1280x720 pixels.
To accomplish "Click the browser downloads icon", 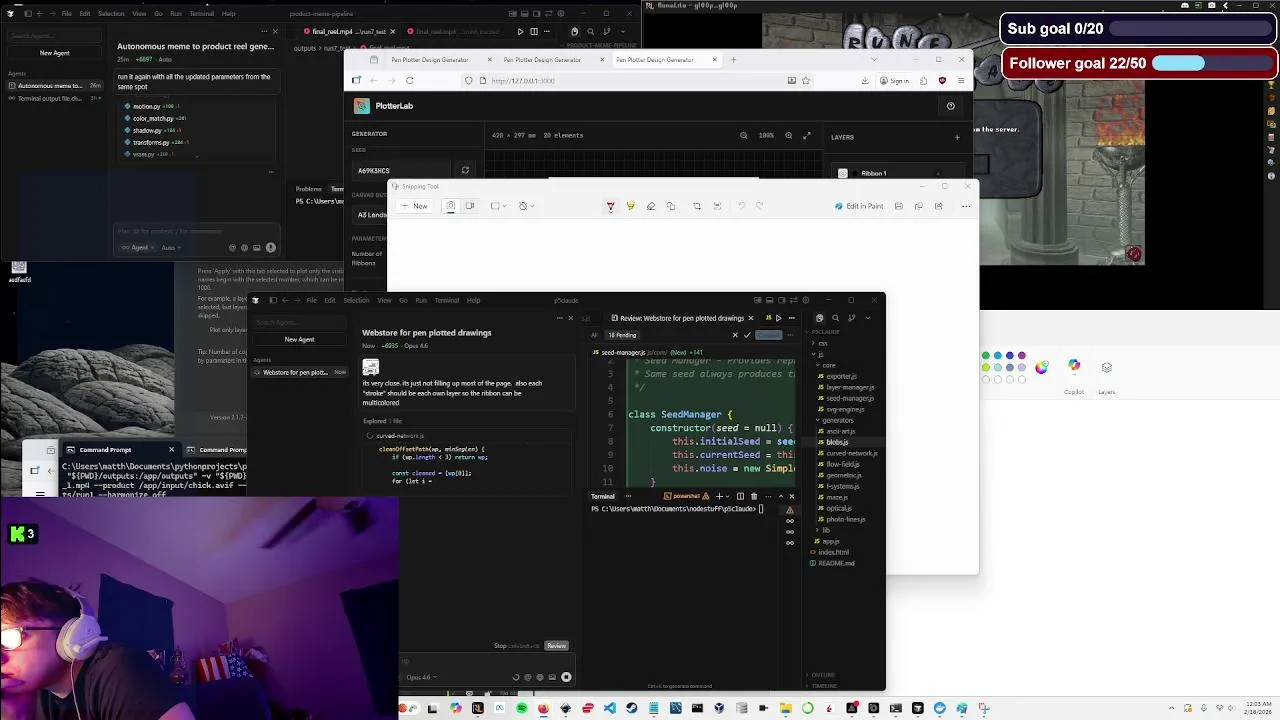I will (x=864, y=80).
